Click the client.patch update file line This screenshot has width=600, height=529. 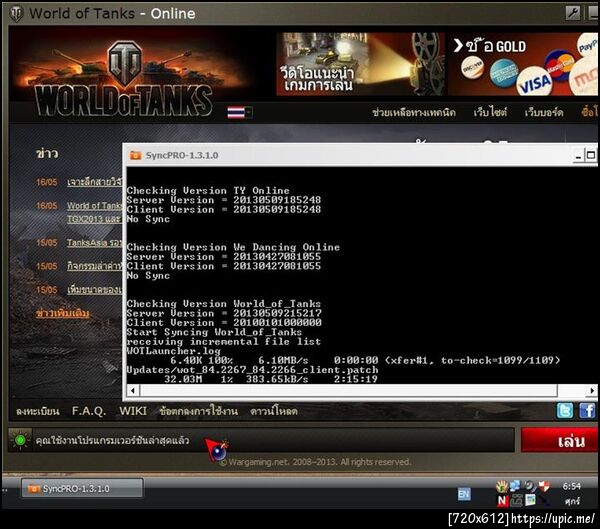point(253,370)
